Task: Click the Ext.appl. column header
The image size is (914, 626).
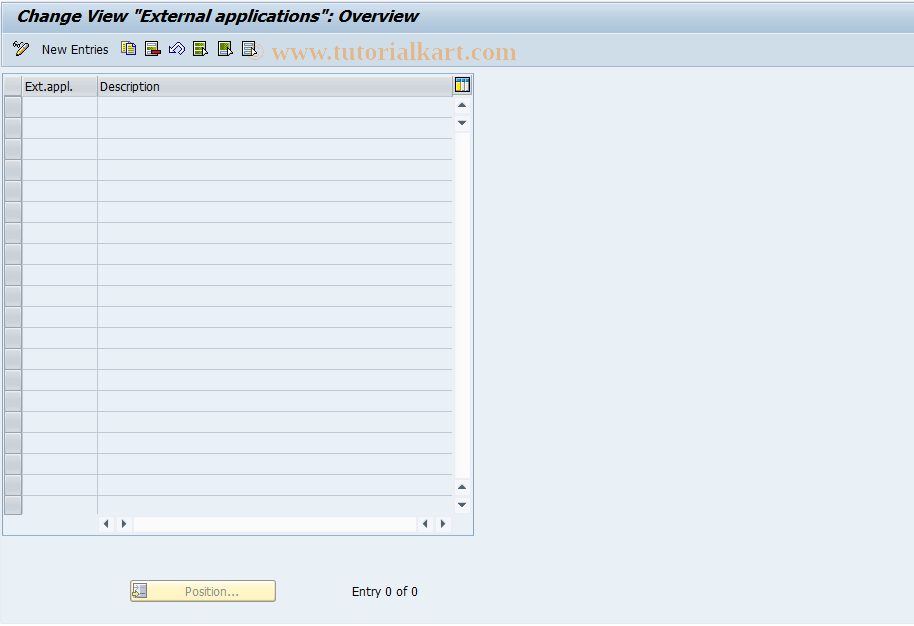Action: (x=59, y=86)
